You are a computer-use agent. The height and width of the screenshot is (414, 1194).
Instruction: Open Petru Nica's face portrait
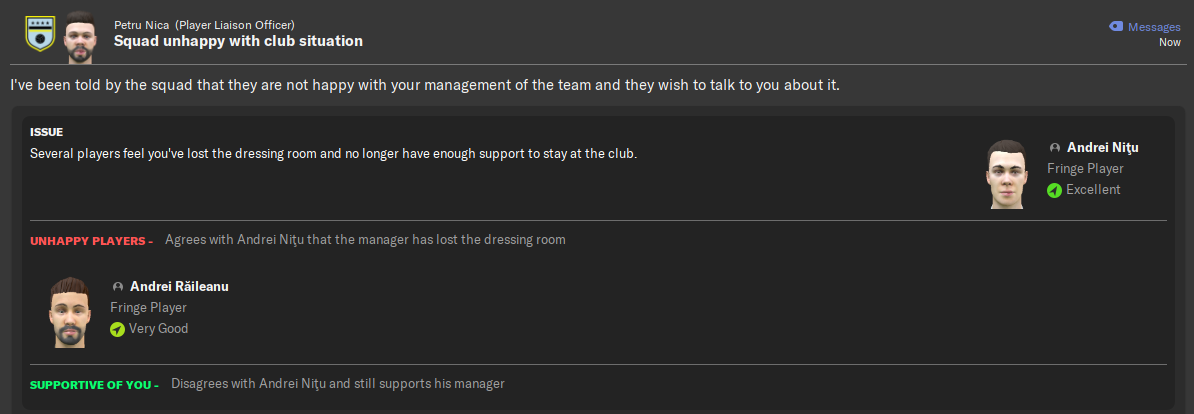[x=78, y=37]
